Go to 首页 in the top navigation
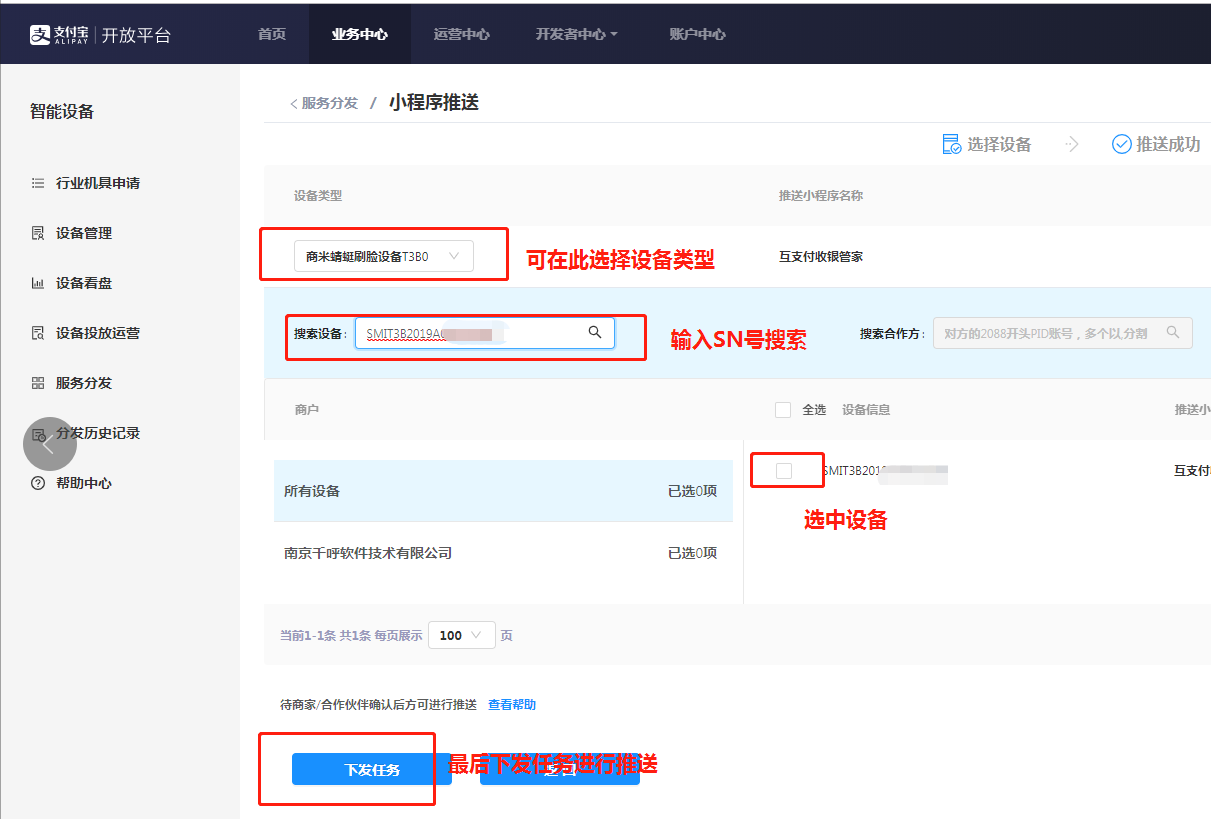This screenshot has height=819, width=1211. coord(271,34)
